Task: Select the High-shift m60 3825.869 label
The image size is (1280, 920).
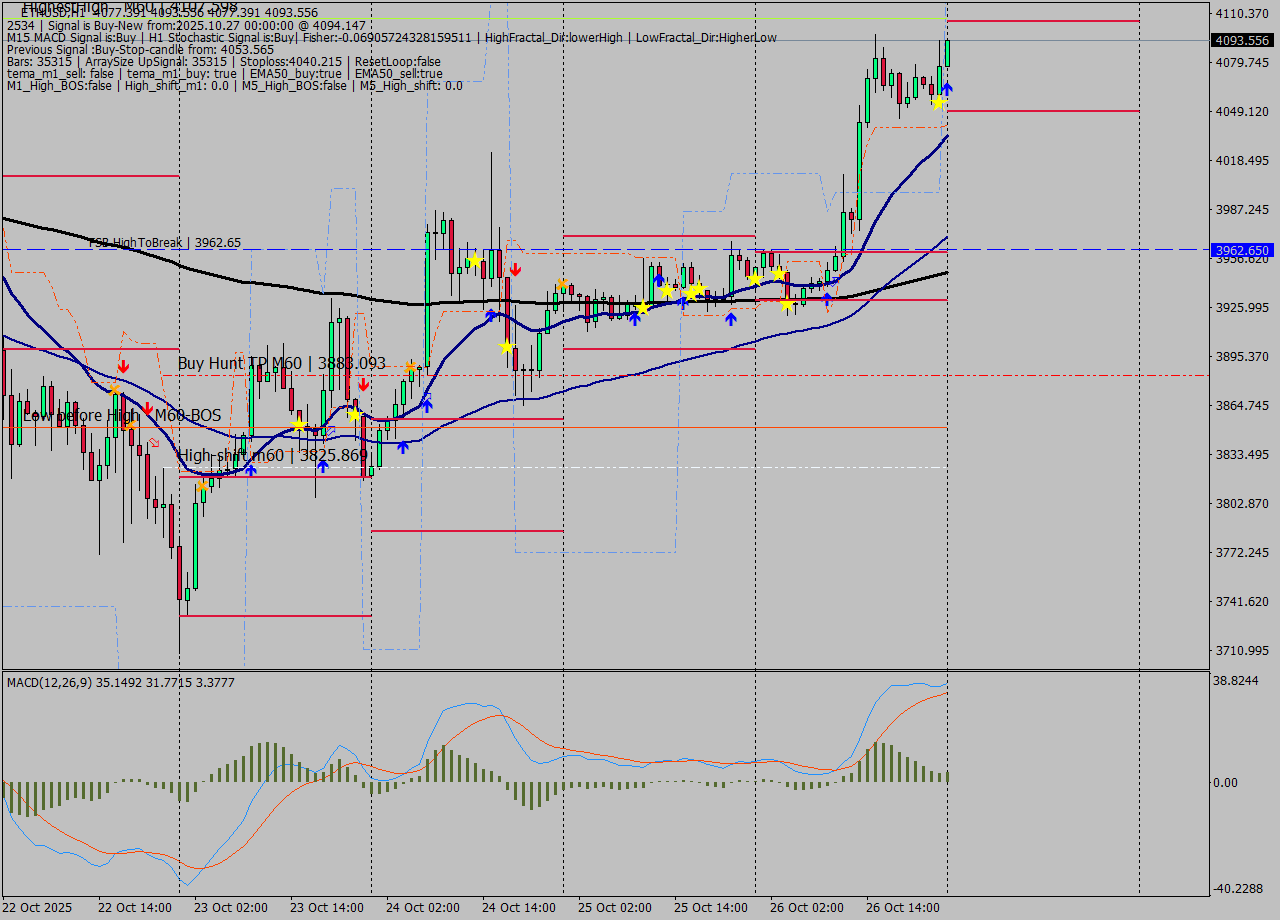Action: click(x=272, y=455)
